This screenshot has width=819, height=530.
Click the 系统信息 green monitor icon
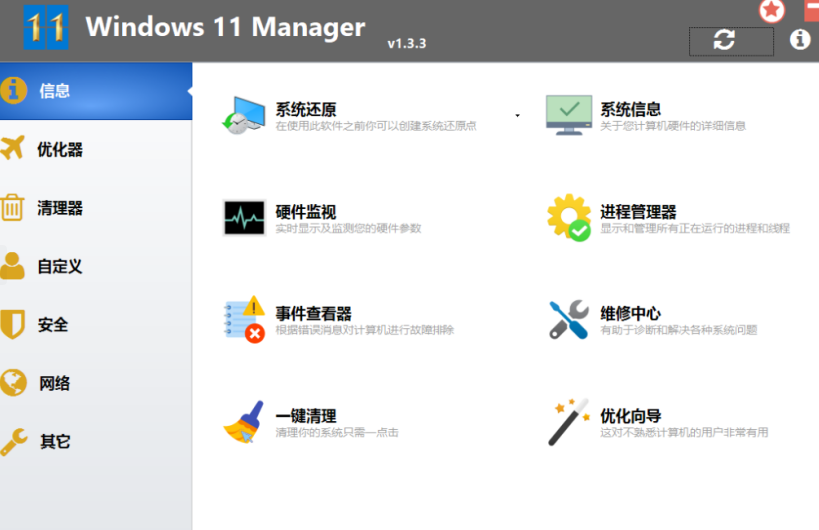click(569, 115)
